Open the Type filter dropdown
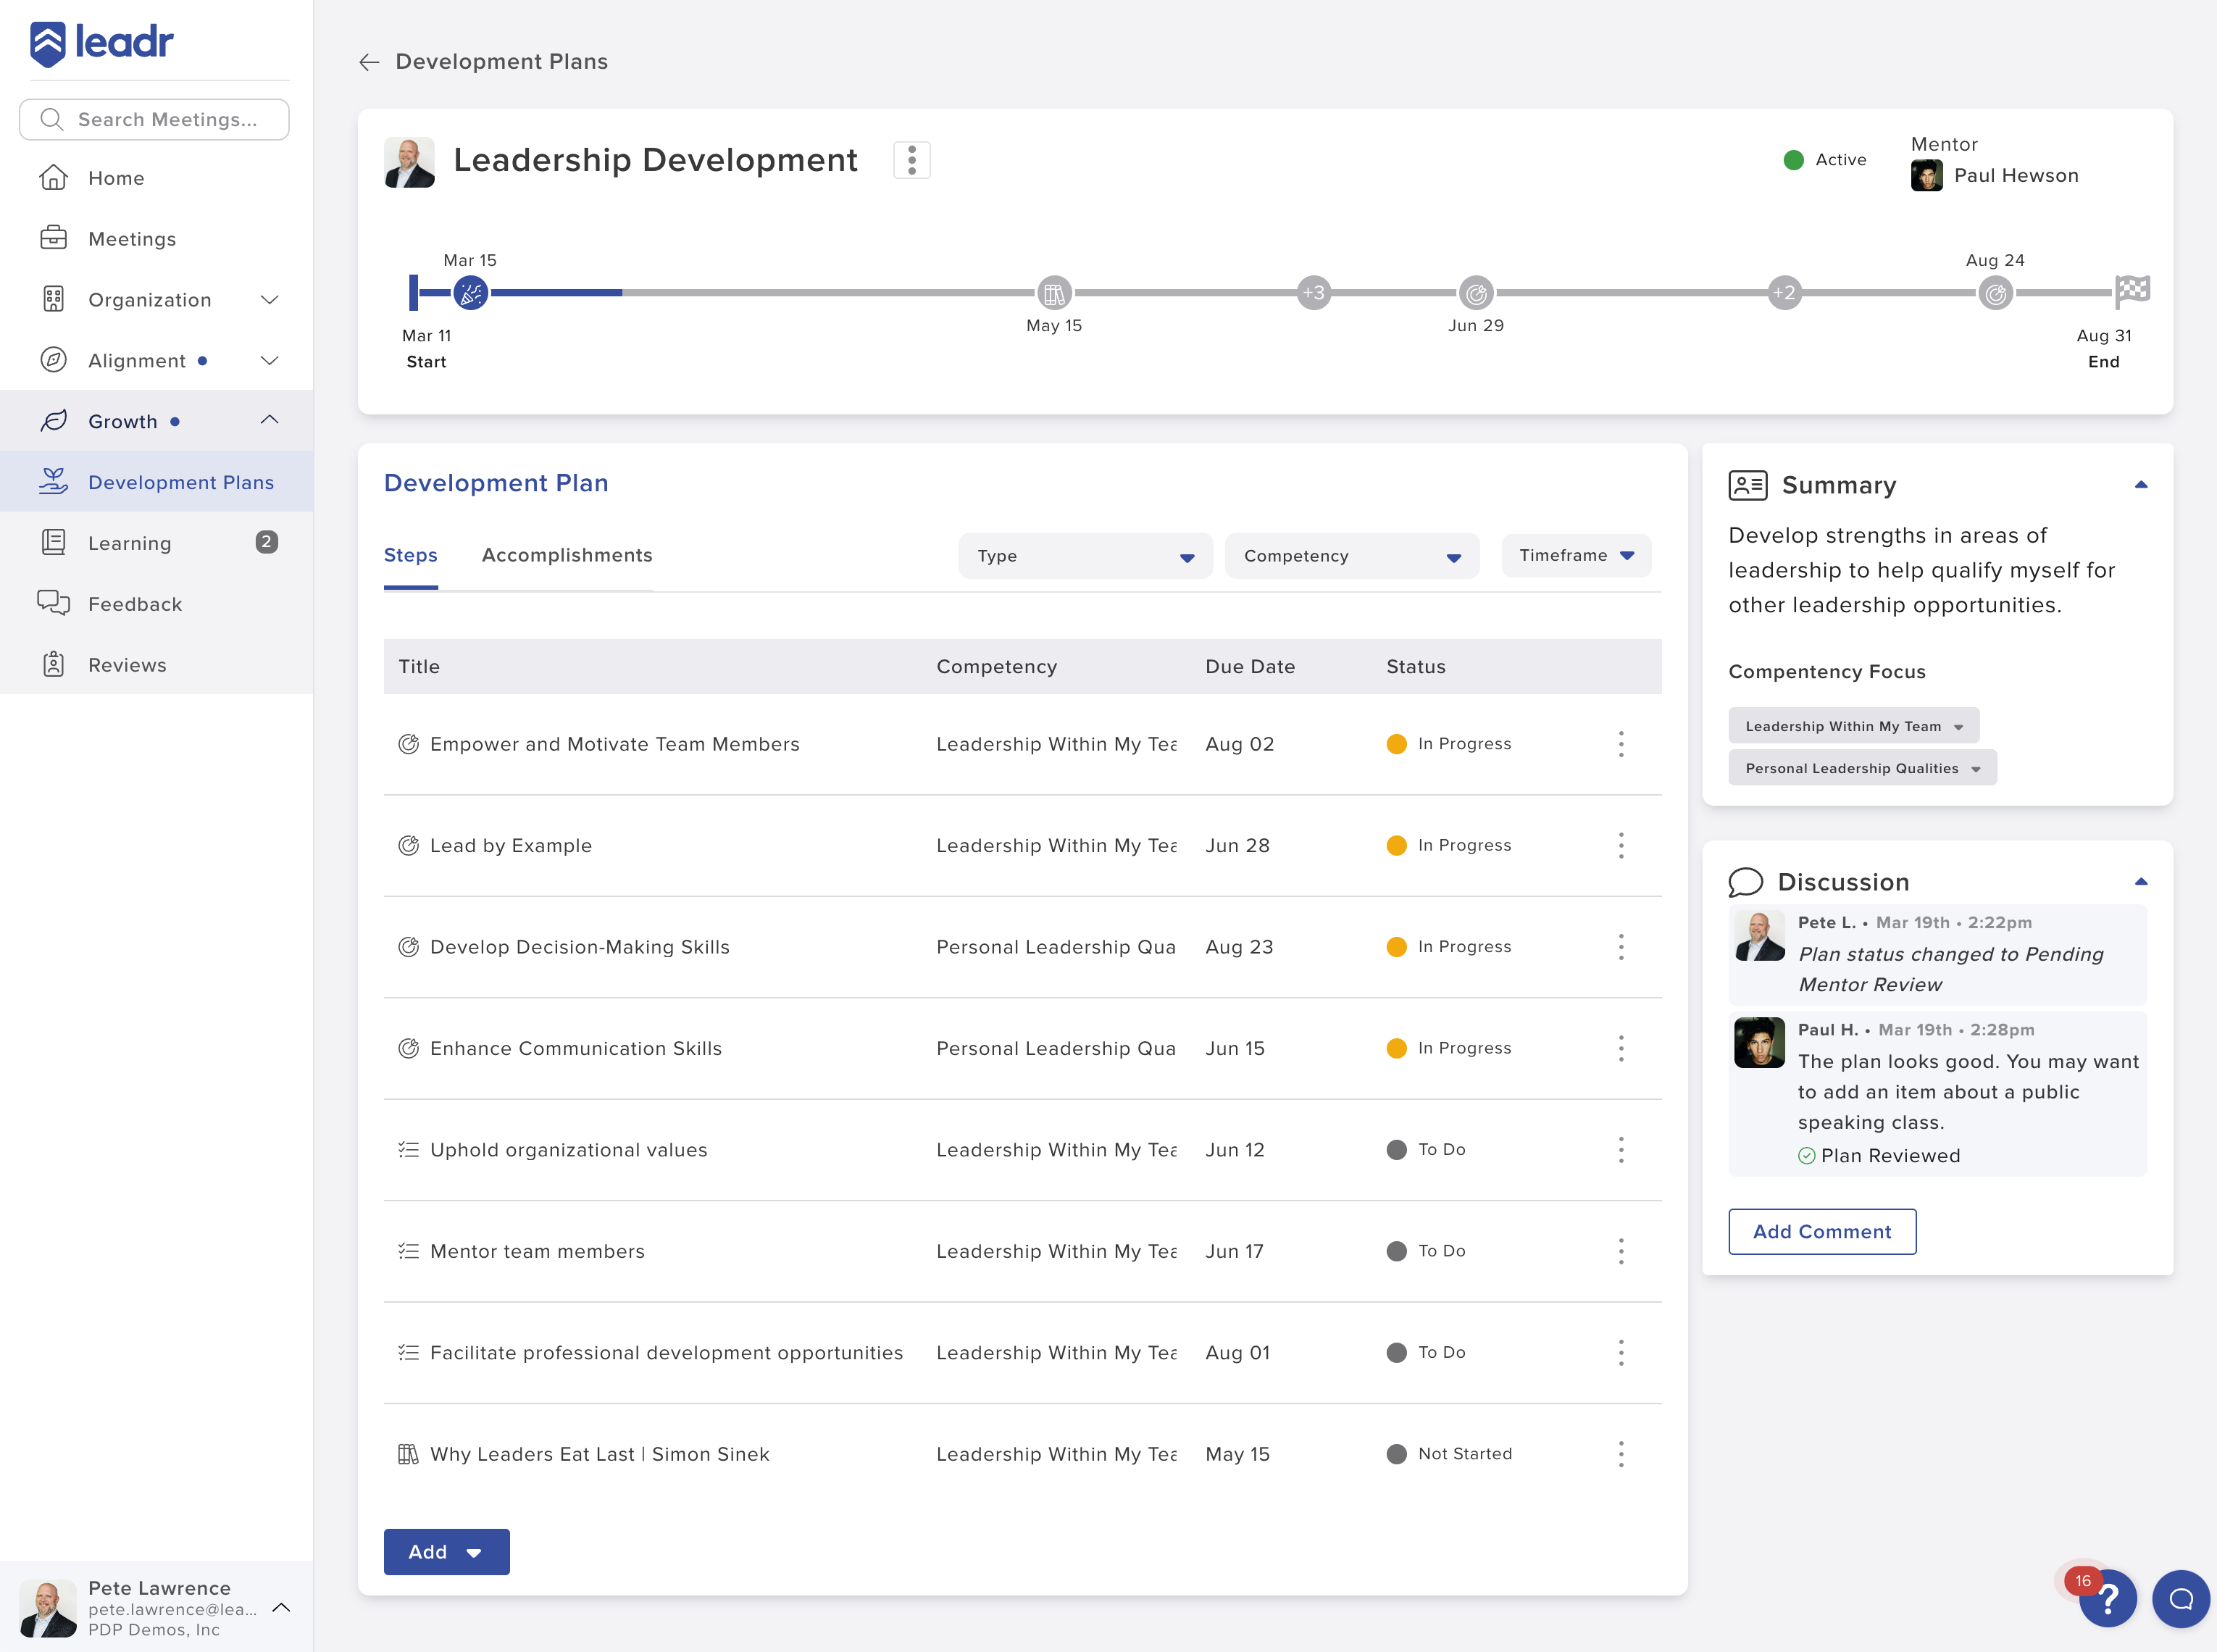Viewport: 2217px width, 1652px height. pyautogui.click(x=1085, y=555)
